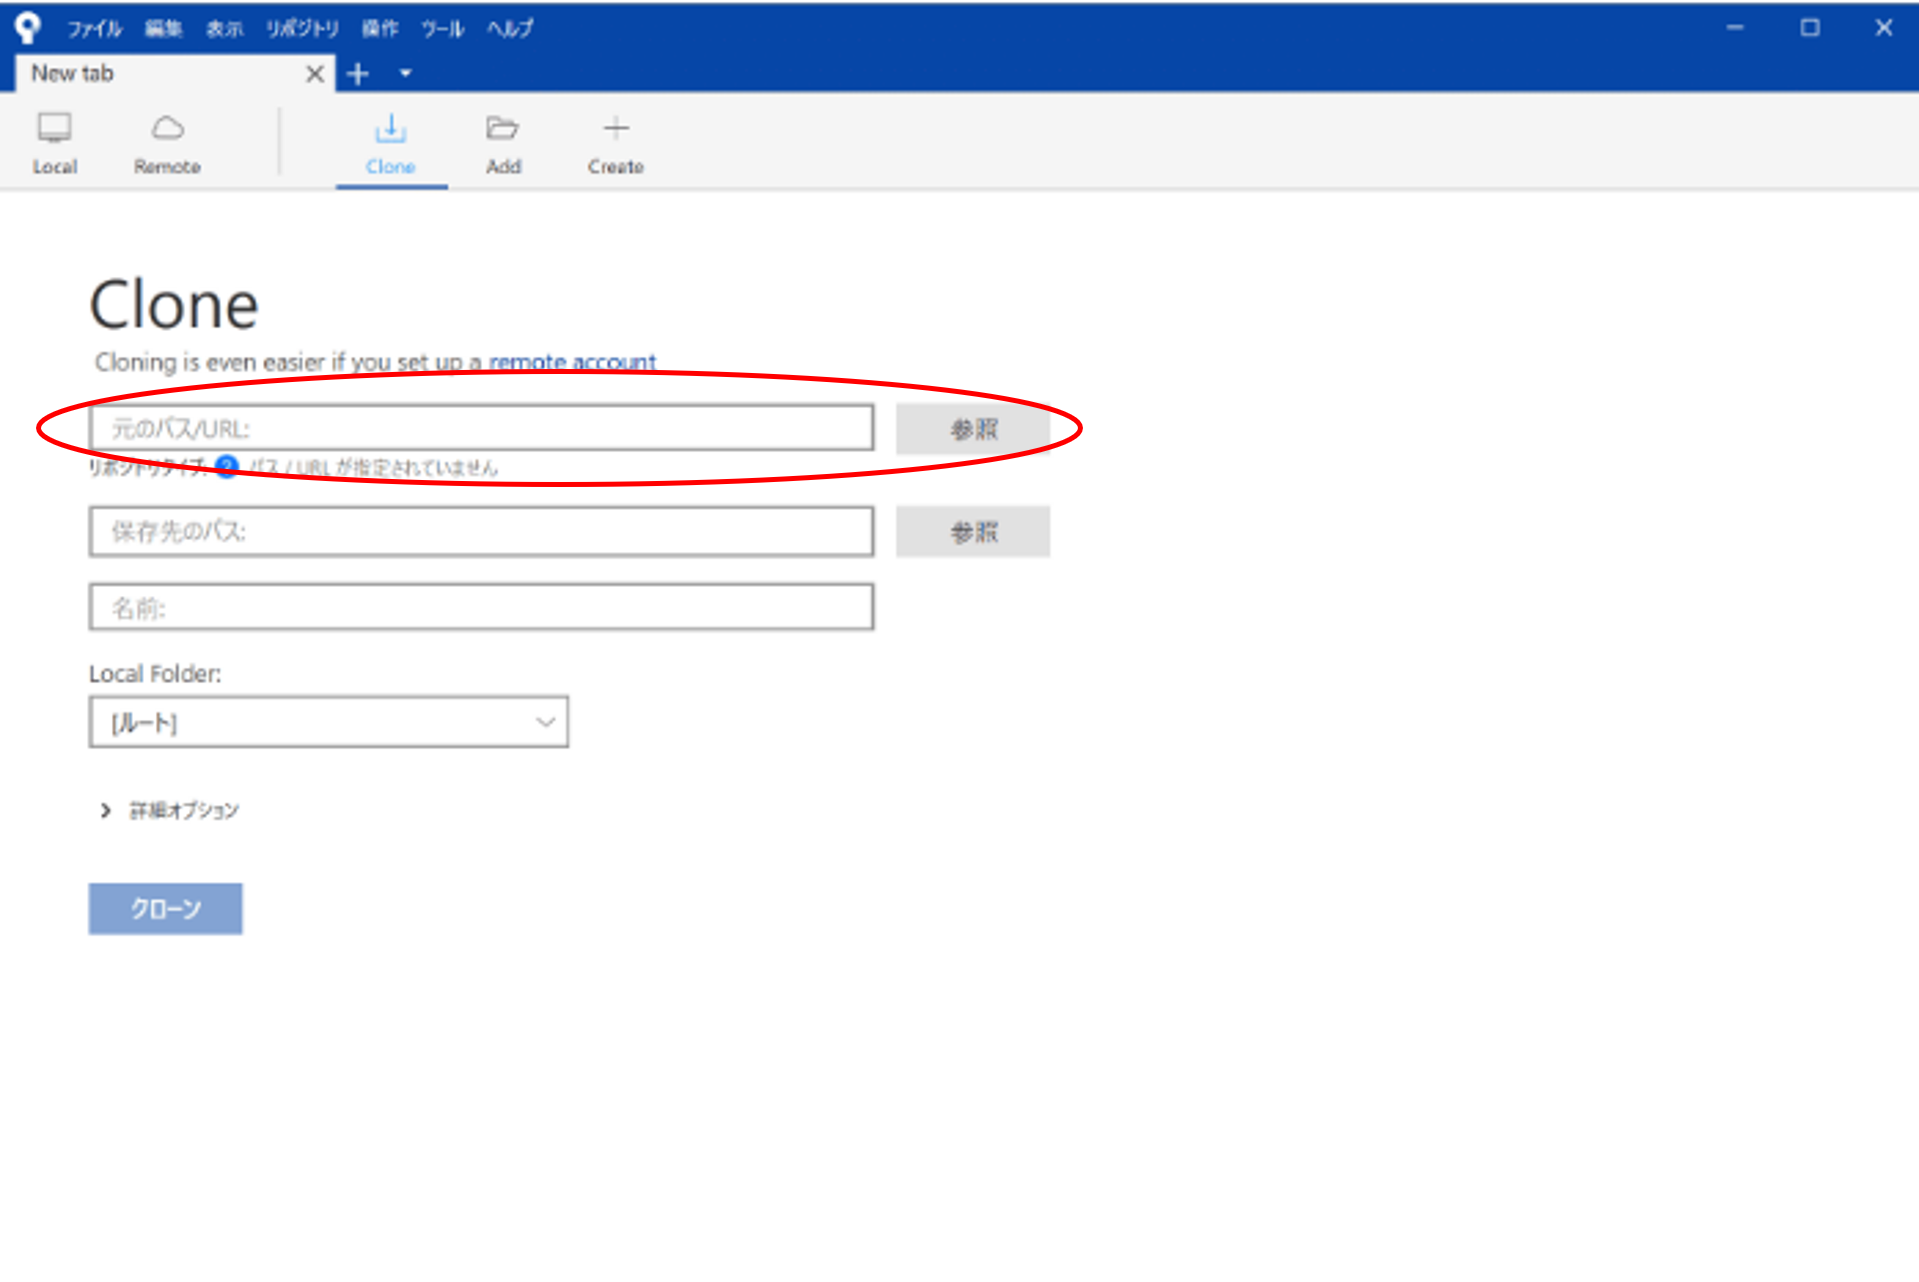
Task: Open the tab list dropdown arrow
Action: coord(405,74)
